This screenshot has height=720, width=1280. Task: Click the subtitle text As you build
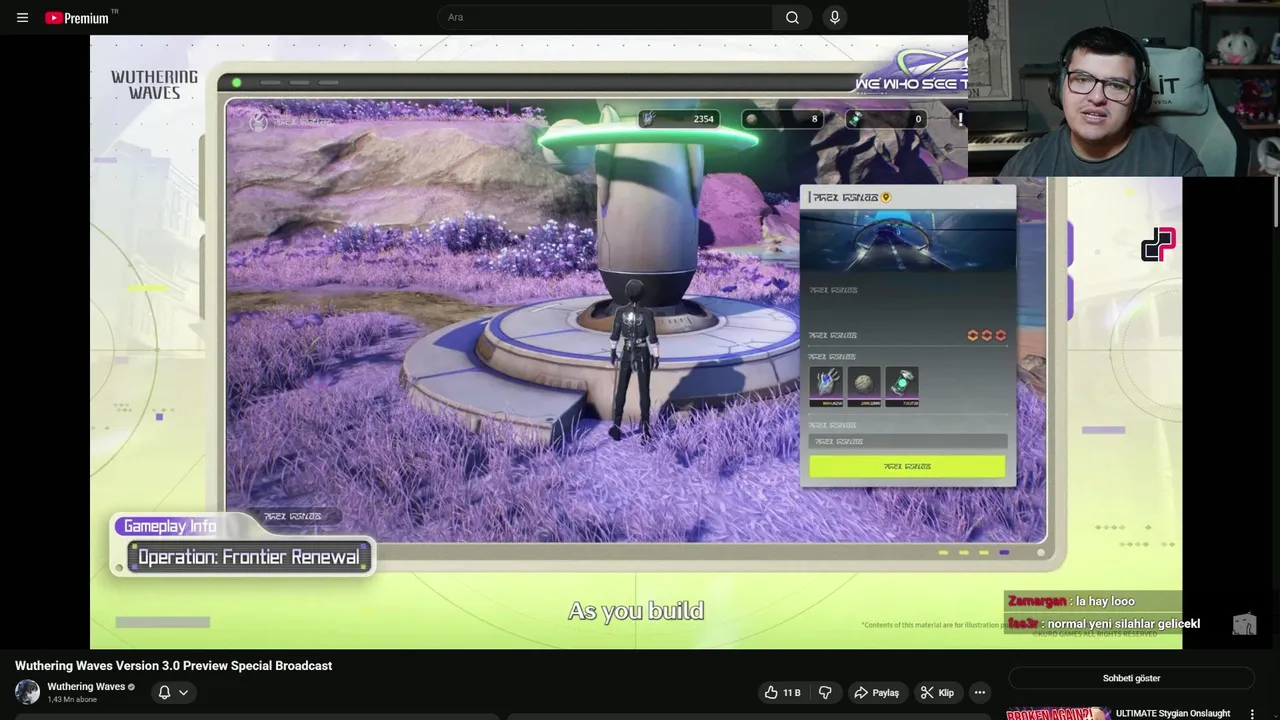click(x=636, y=611)
